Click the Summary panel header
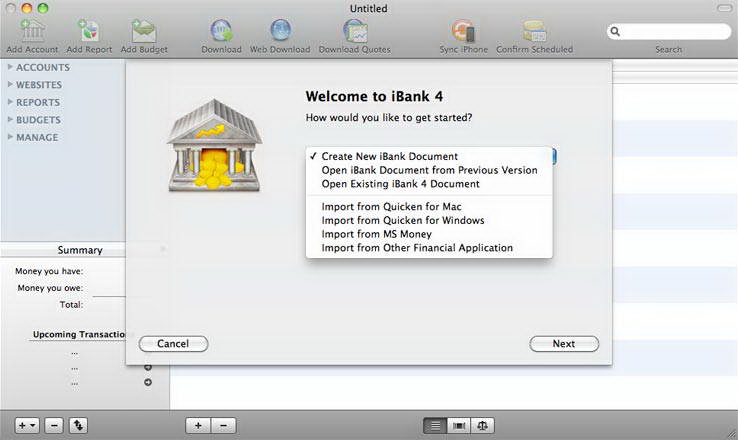 (x=80, y=250)
